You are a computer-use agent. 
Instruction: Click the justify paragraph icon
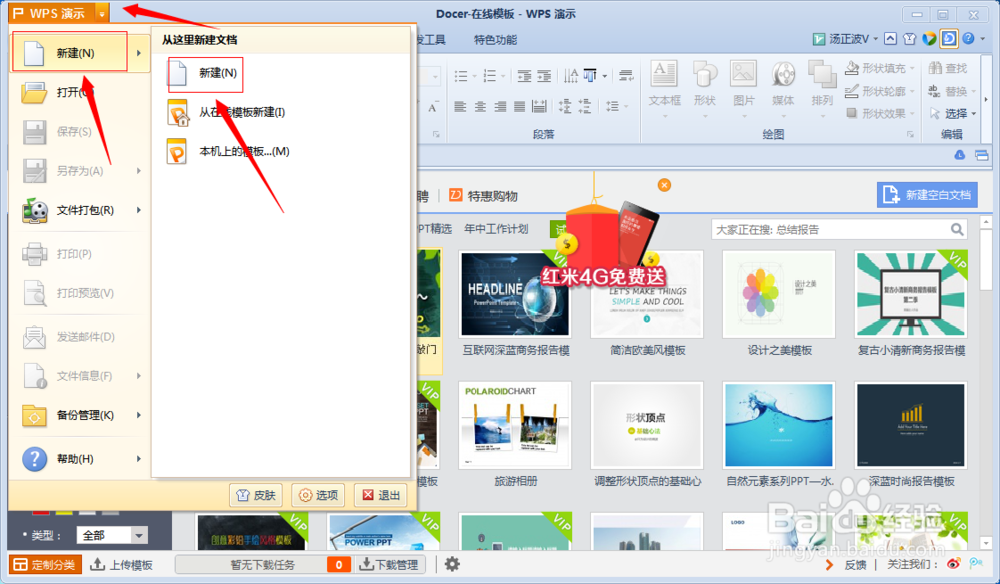(520, 106)
